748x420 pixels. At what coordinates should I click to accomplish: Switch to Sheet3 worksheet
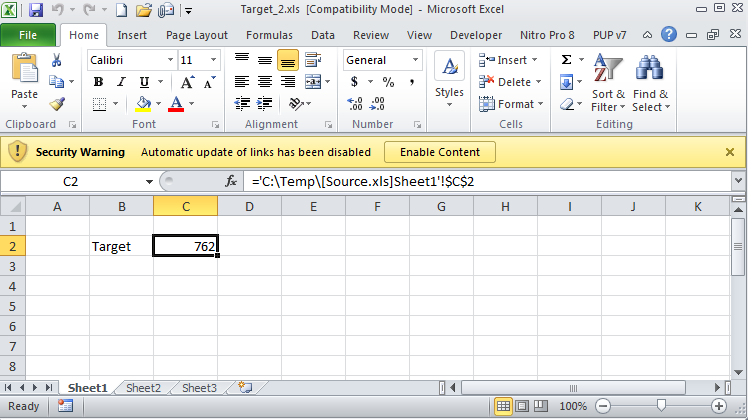click(199, 388)
